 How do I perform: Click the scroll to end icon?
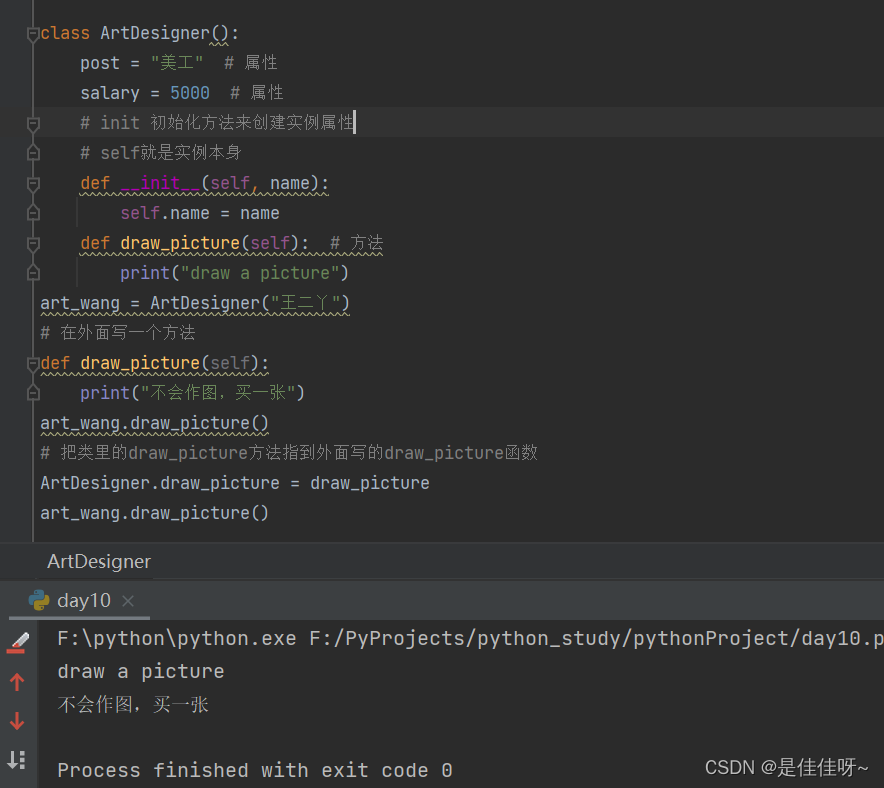(17, 760)
